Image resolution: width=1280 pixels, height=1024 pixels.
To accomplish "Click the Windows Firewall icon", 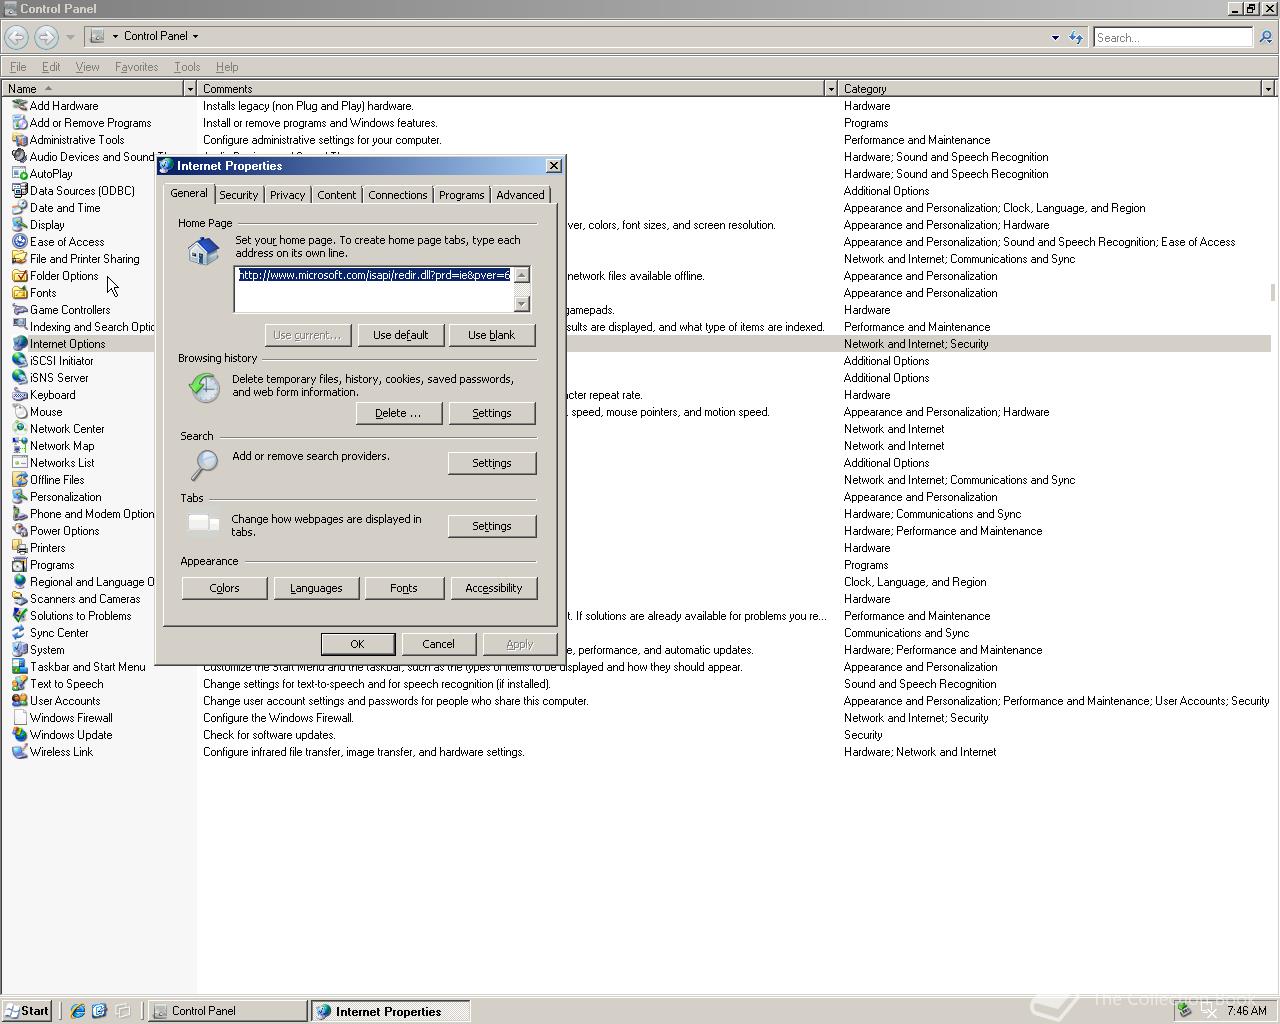I will pyautogui.click(x=19, y=718).
